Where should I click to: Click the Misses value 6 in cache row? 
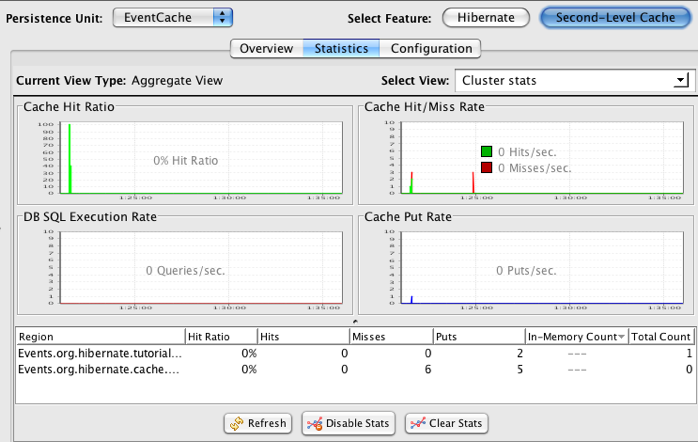coord(428,369)
